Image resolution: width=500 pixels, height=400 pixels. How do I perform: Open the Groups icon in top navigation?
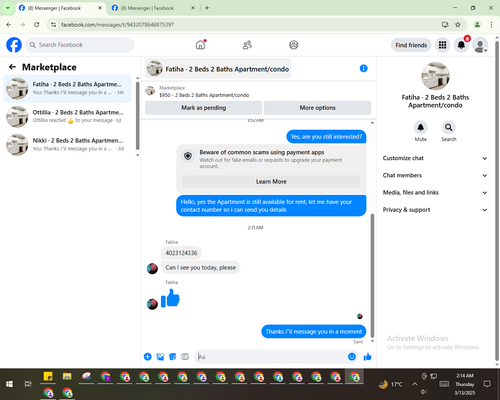pos(294,45)
